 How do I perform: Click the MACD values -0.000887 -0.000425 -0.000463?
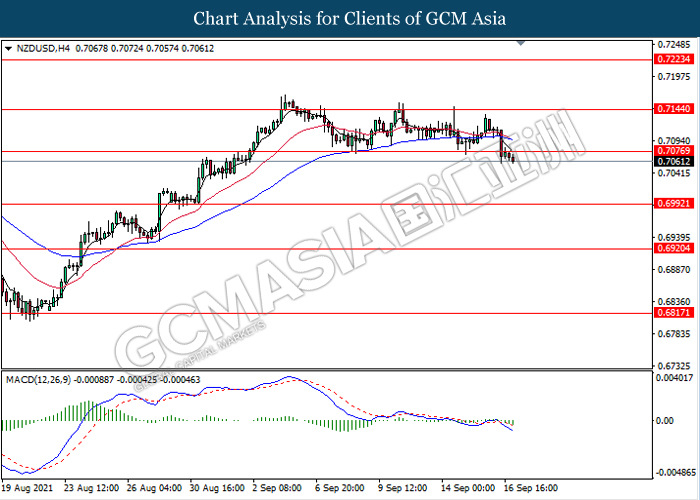137,380
